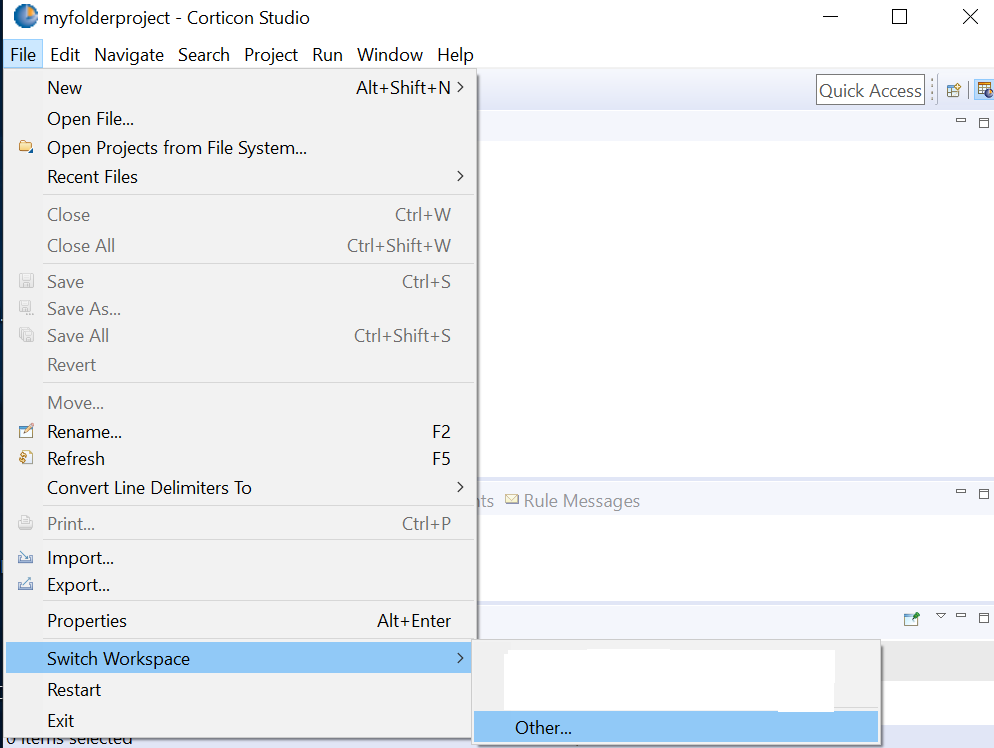Open the Window menu

click(390, 55)
